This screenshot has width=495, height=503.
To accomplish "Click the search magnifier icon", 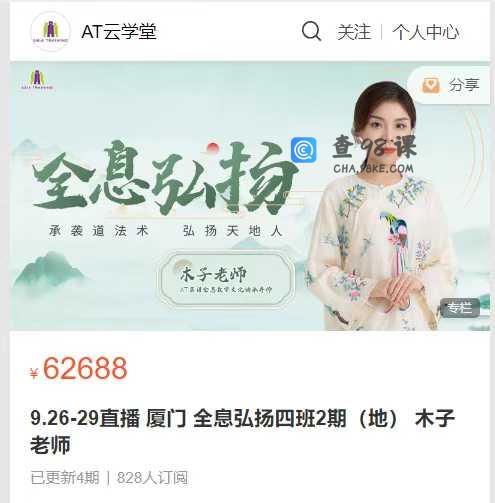I will pyautogui.click(x=311, y=31).
